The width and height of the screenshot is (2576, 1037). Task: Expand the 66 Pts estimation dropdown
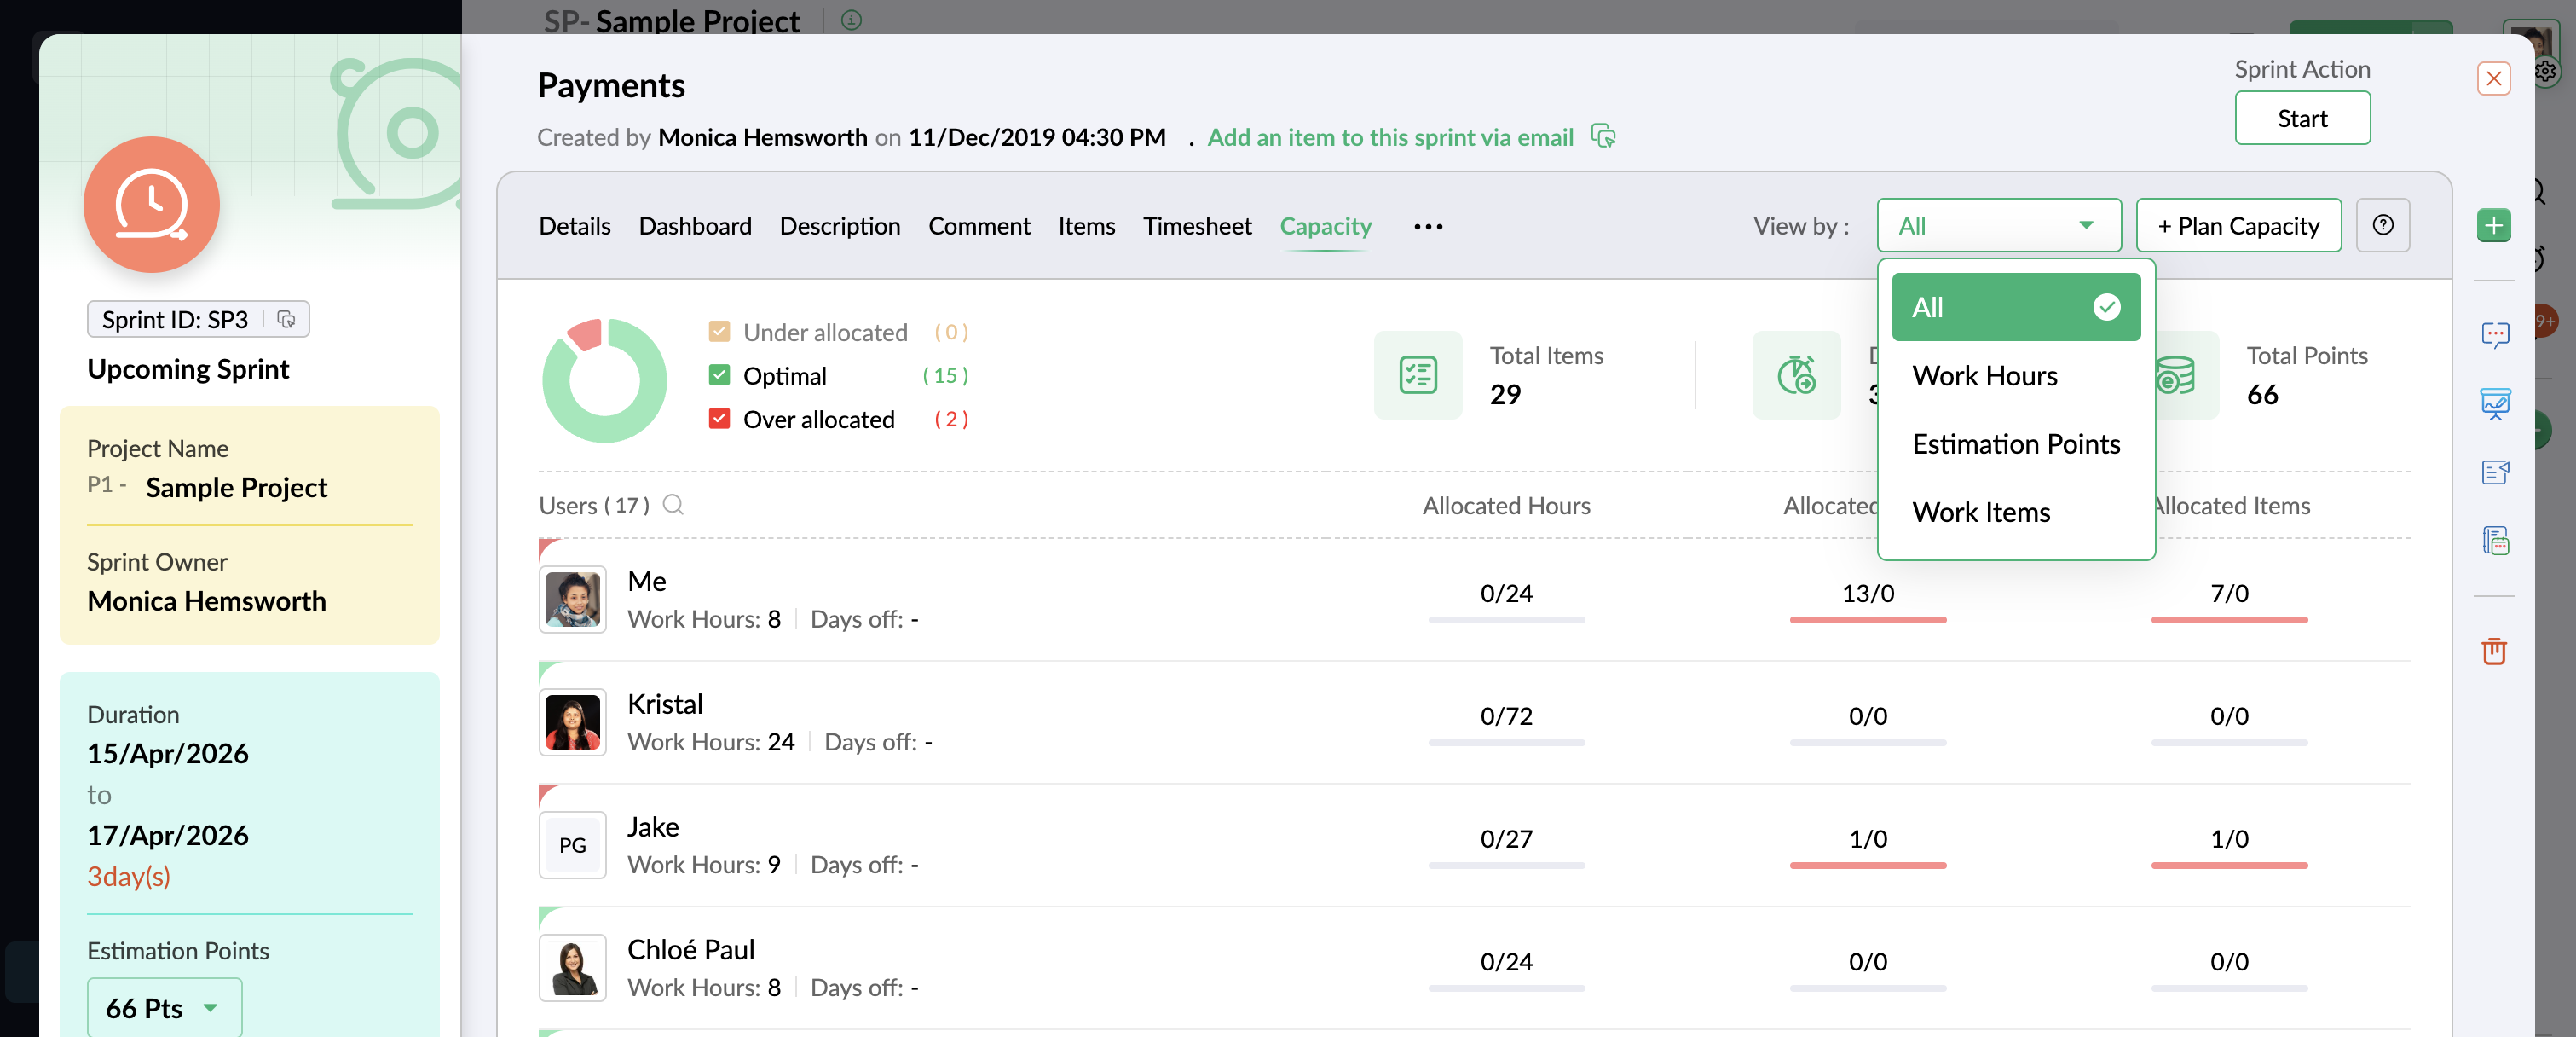click(x=164, y=1007)
